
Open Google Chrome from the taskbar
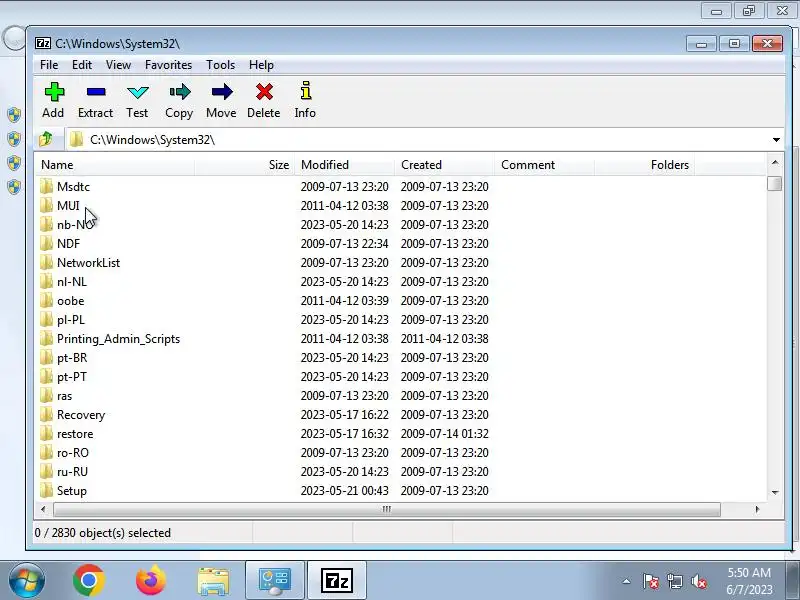pos(89,581)
